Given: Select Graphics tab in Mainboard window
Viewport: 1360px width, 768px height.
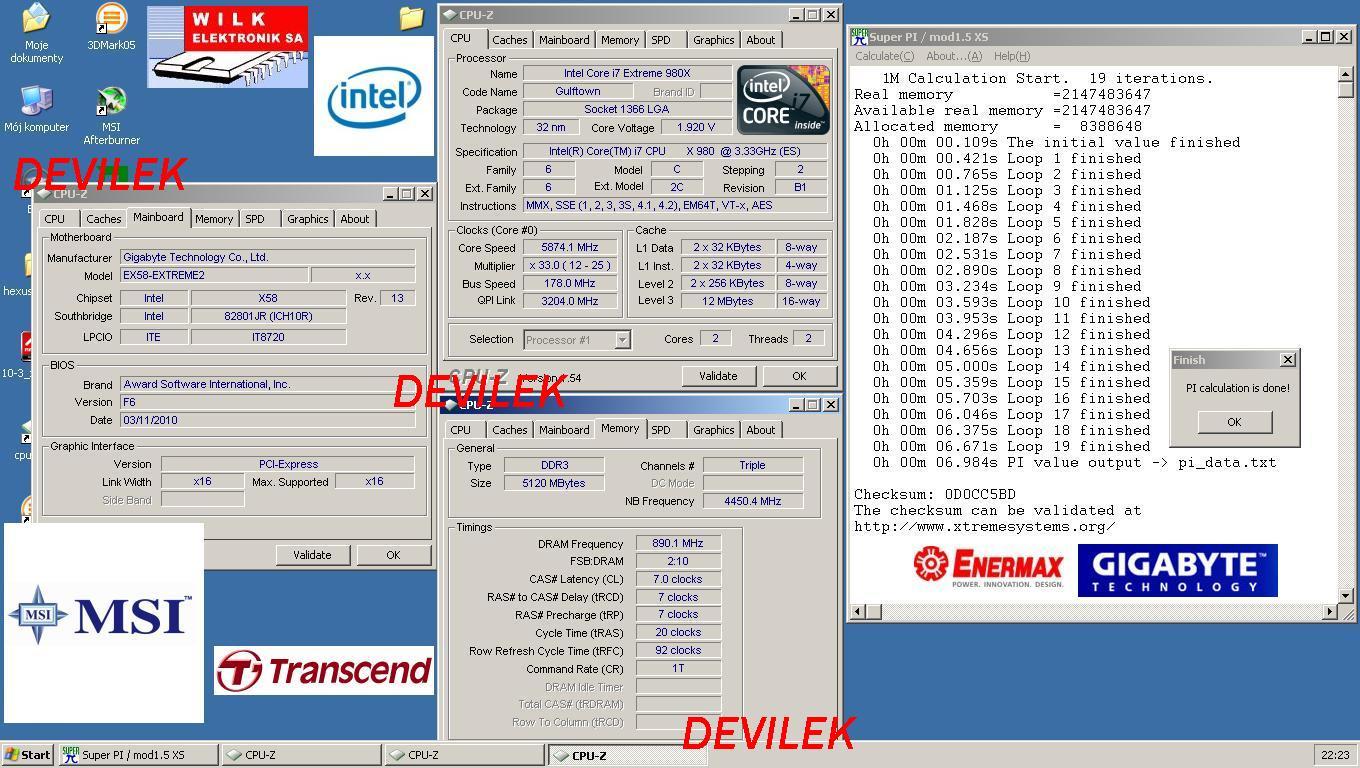Looking at the screenshot, I should tap(307, 219).
